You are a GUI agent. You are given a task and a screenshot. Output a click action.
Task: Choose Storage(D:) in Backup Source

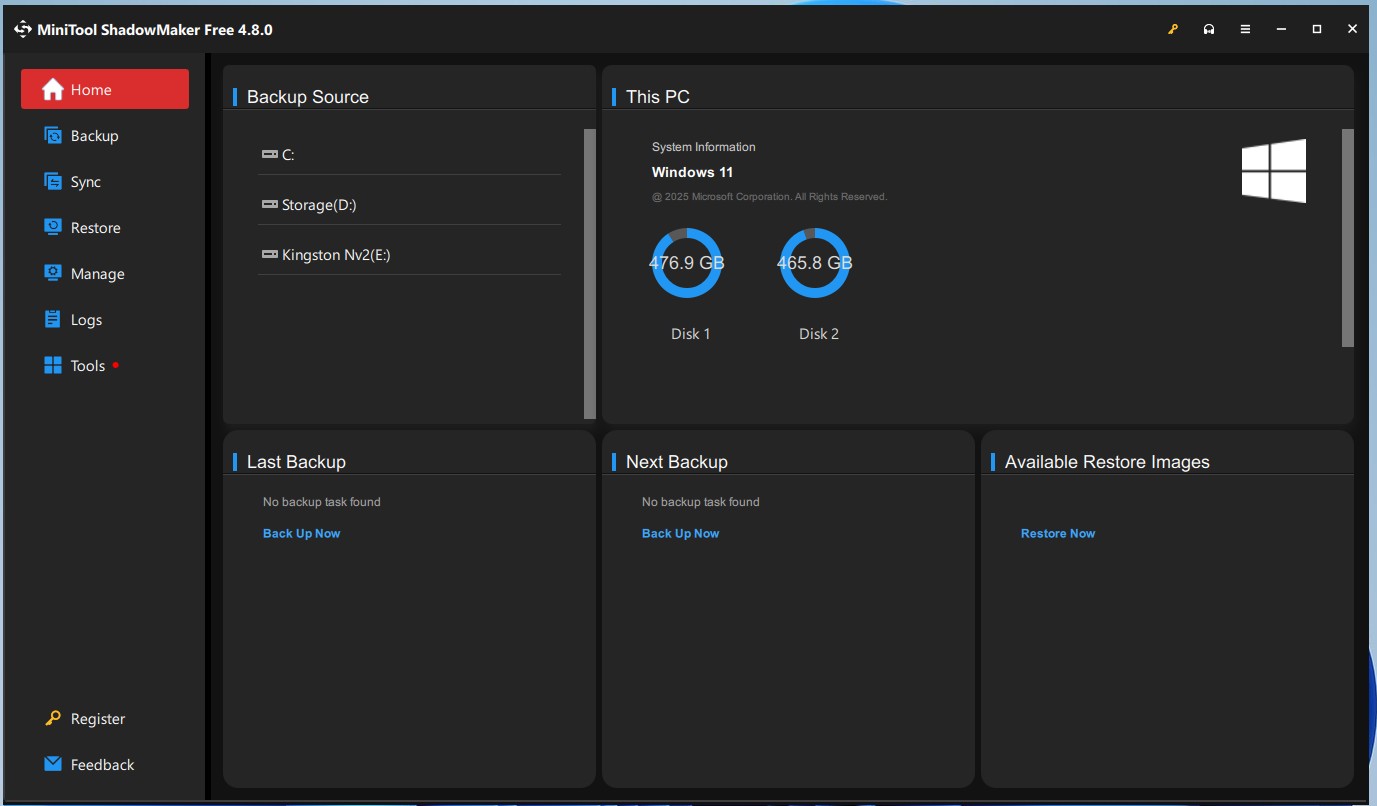(318, 205)
